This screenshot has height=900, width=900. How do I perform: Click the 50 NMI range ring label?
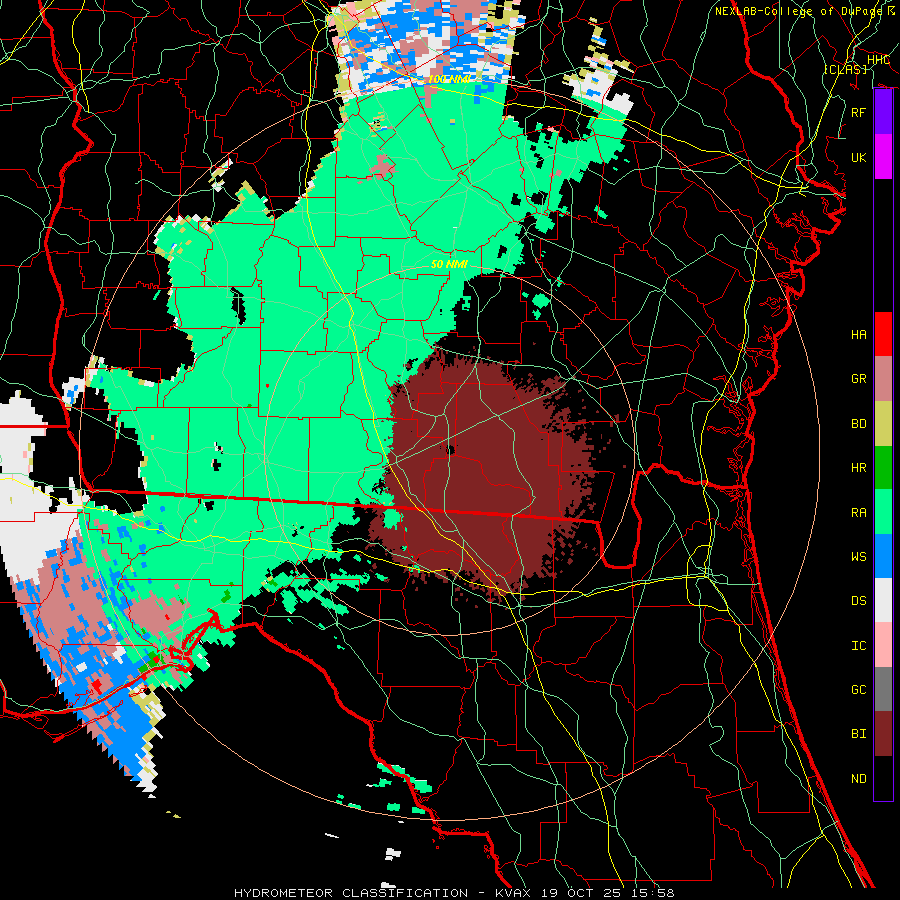point(449,264)
